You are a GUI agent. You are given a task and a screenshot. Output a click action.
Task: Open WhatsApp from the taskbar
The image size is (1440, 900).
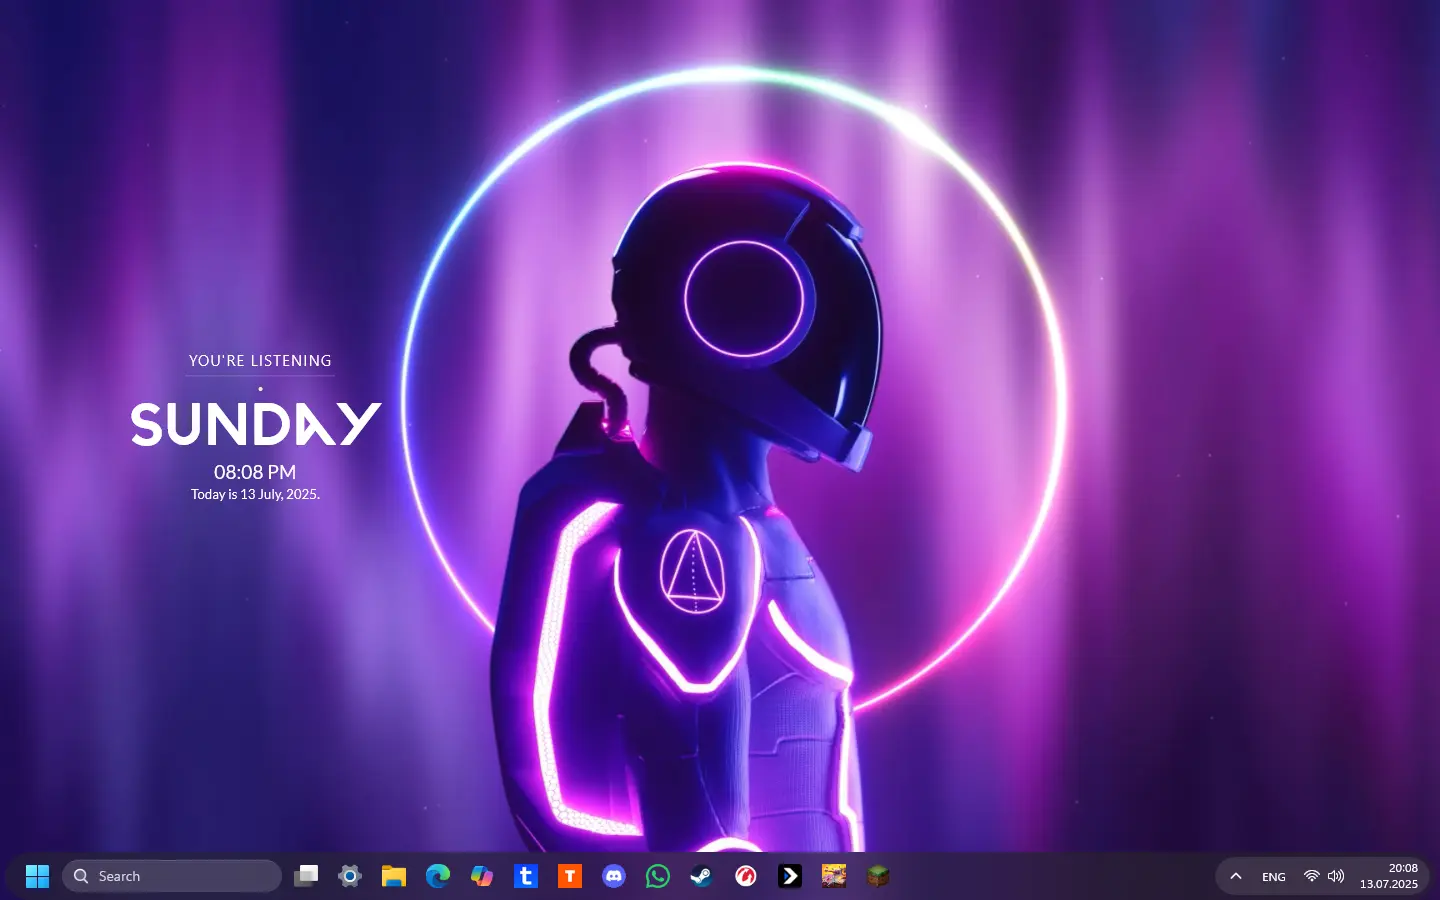658,876
